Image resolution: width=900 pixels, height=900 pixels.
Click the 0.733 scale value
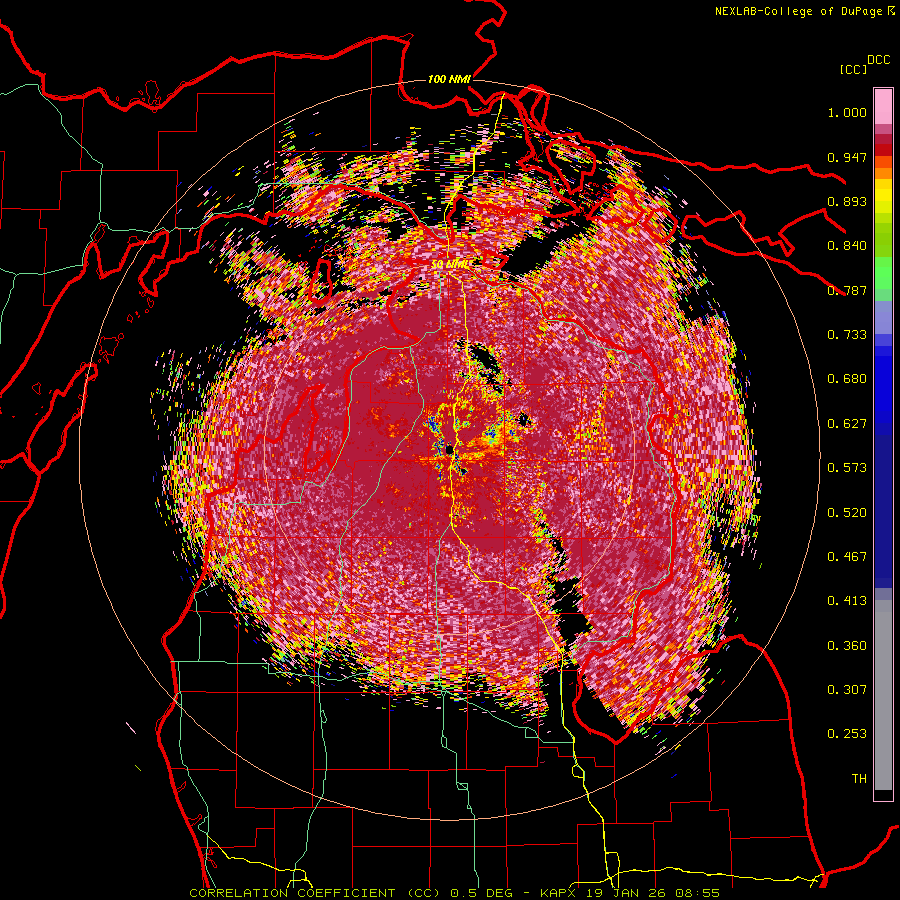point(847,335)
